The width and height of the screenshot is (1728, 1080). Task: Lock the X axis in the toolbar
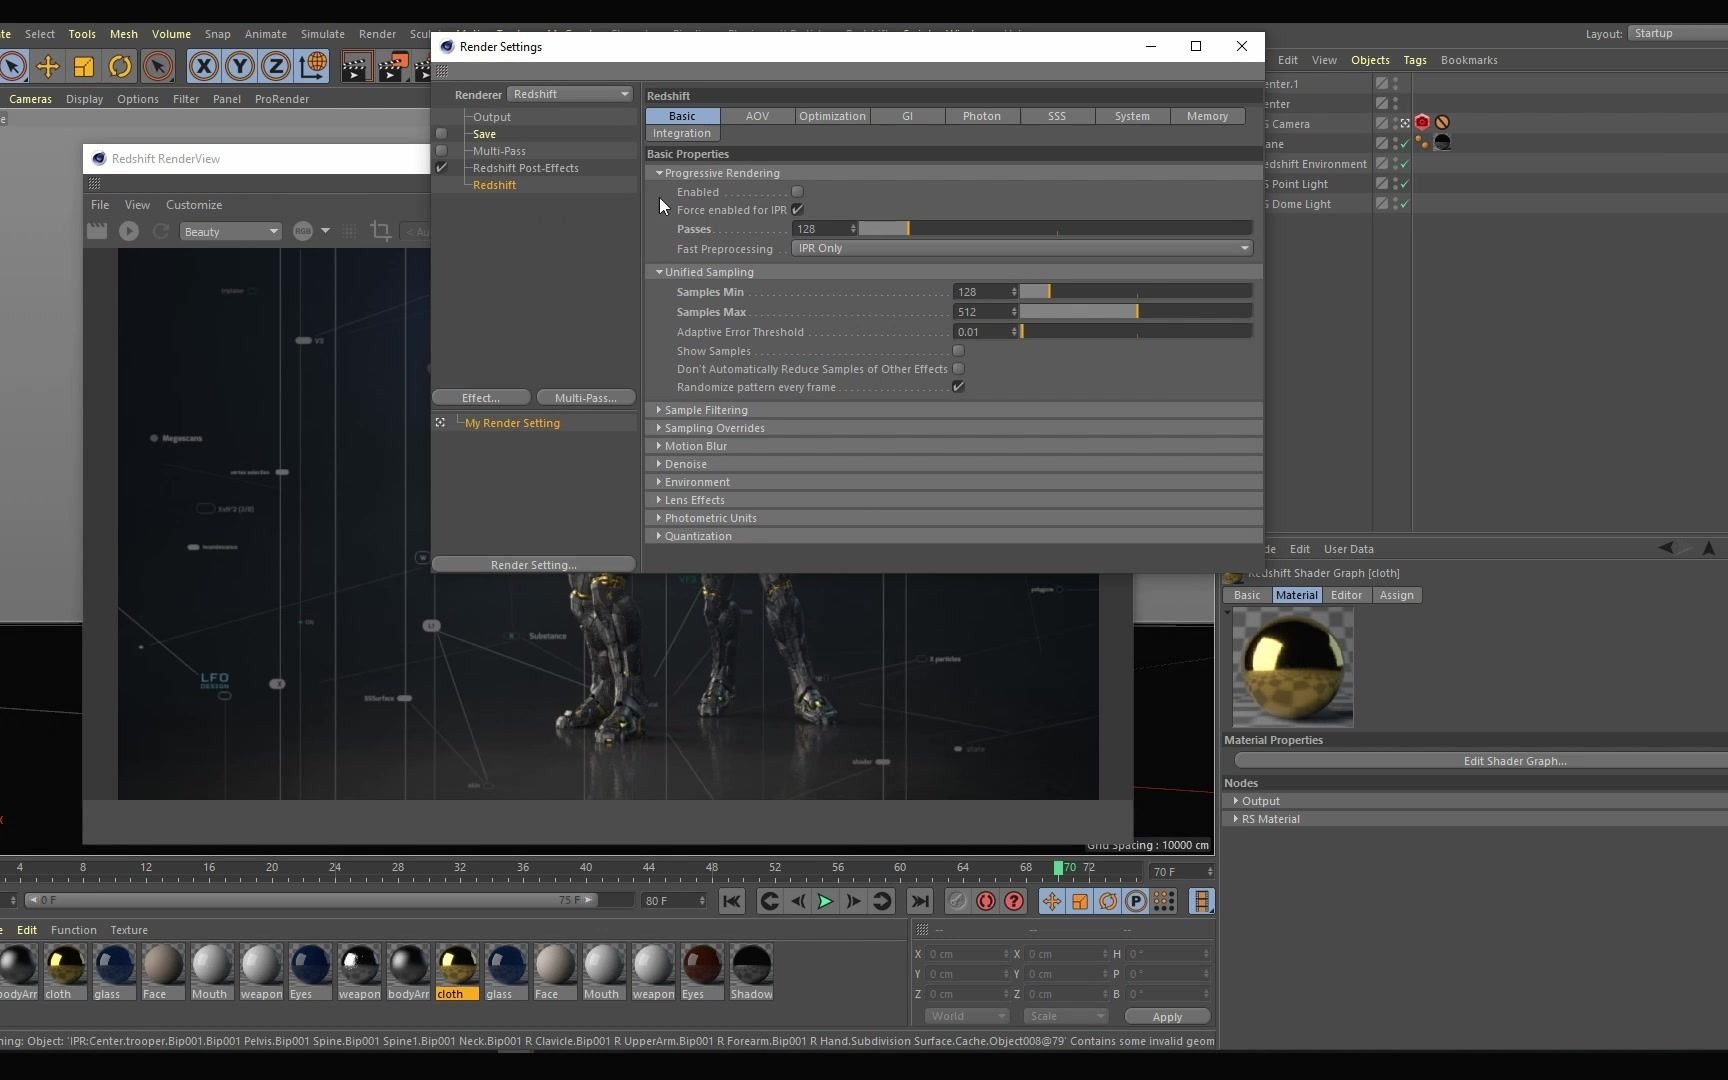[204, 66]
